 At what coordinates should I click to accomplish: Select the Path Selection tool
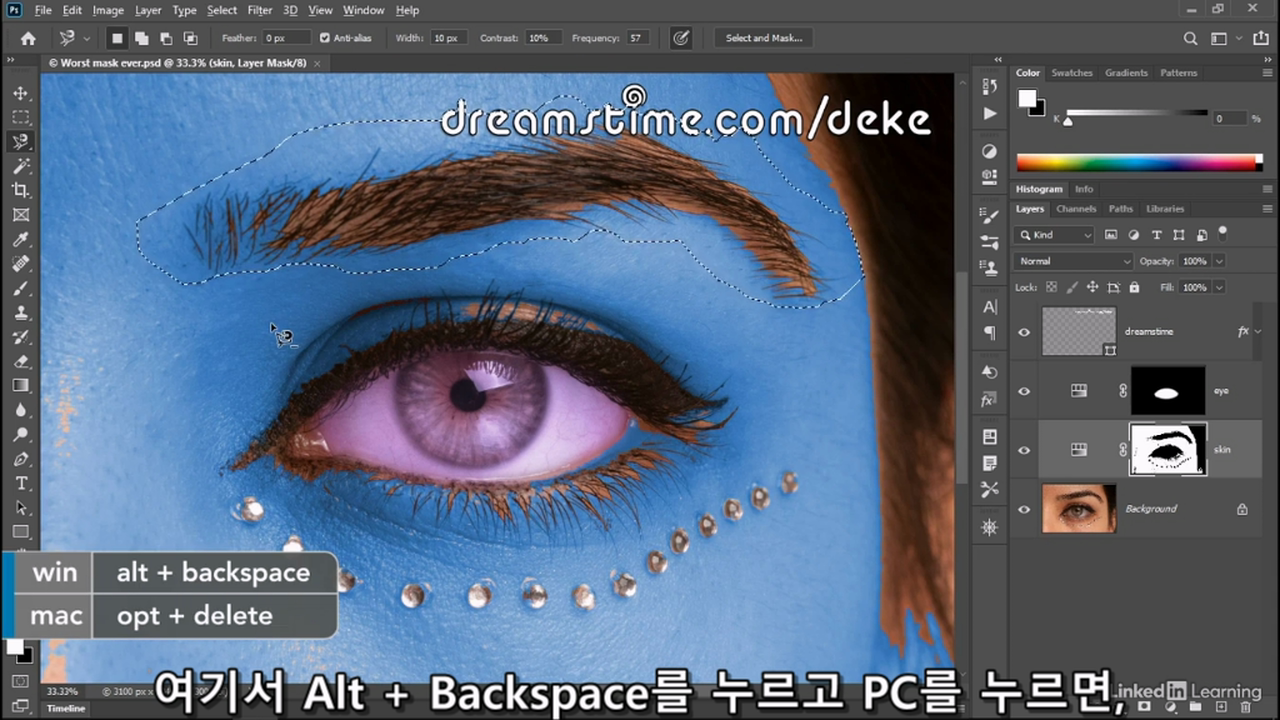21,508
